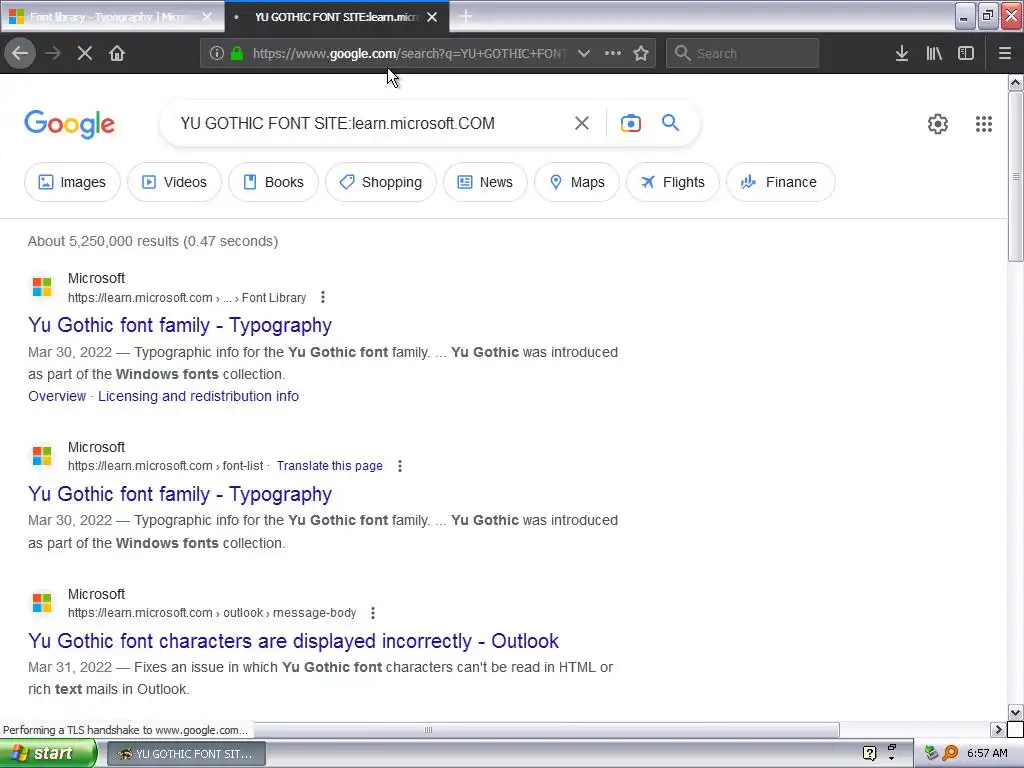
Task: Show site information icon in address bar
Action: pyautogui.click(x=217, y=53)
